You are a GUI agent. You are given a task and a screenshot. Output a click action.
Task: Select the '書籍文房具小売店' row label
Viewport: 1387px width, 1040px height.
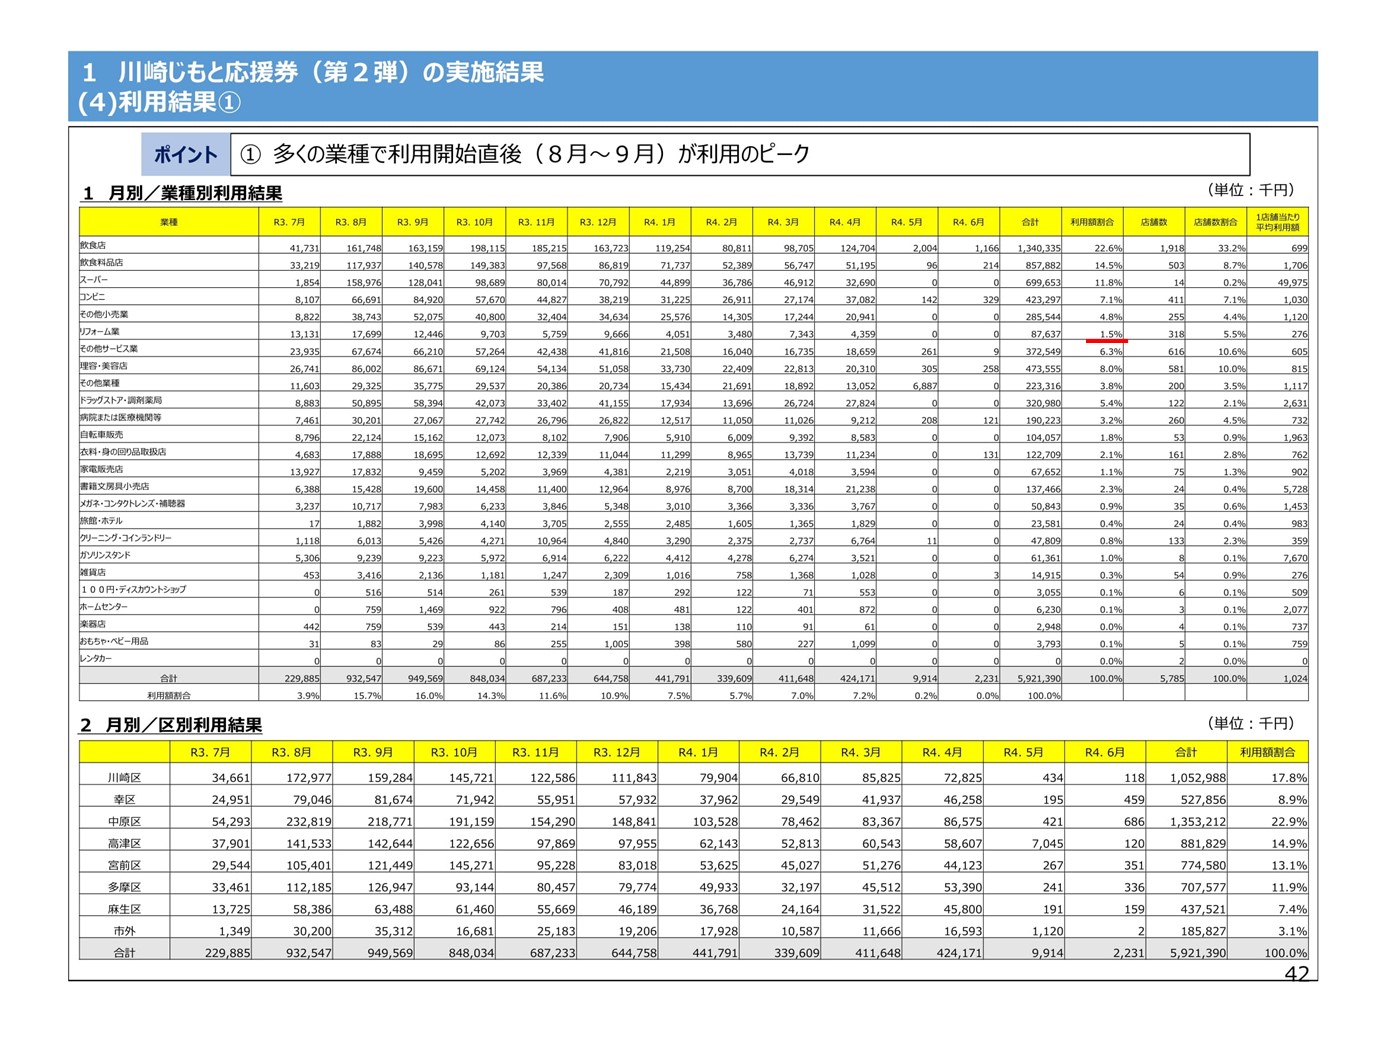click(x=114, y=486)
